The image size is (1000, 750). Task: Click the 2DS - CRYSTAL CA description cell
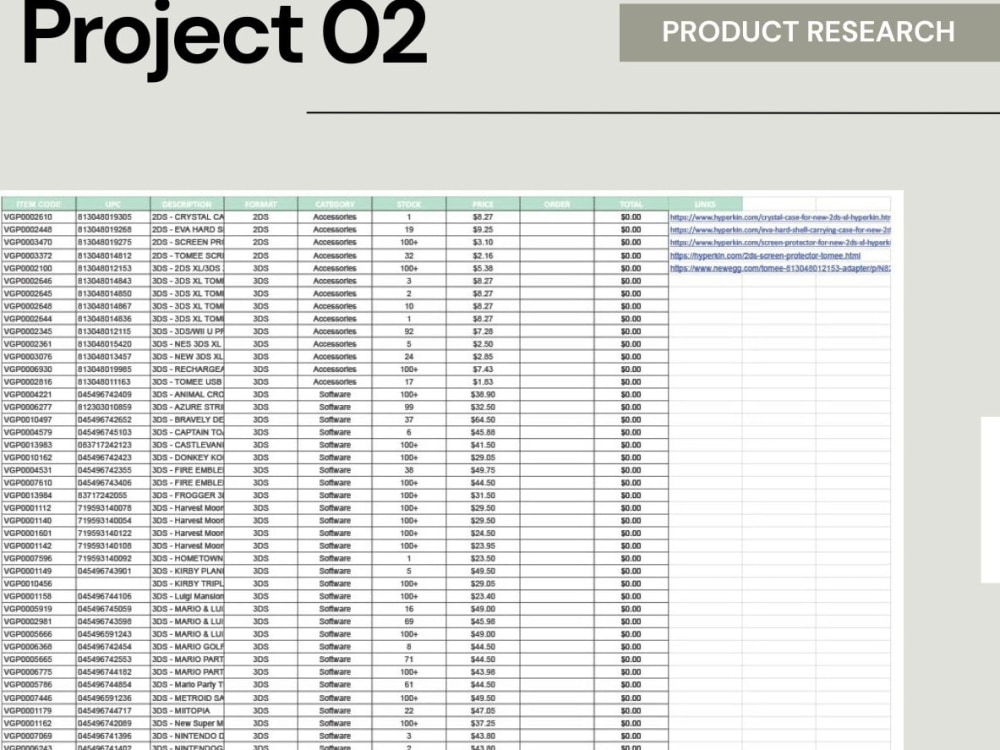[x=188, y=217]
